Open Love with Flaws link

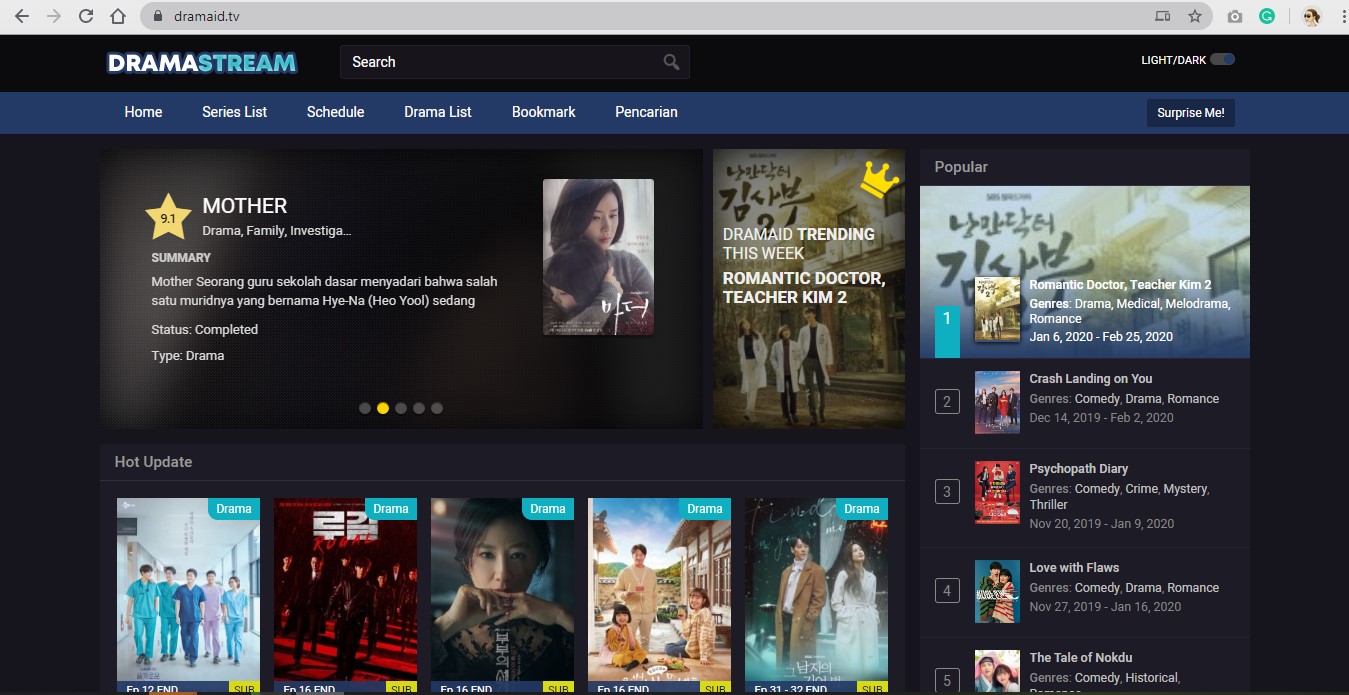[1074, 568]
